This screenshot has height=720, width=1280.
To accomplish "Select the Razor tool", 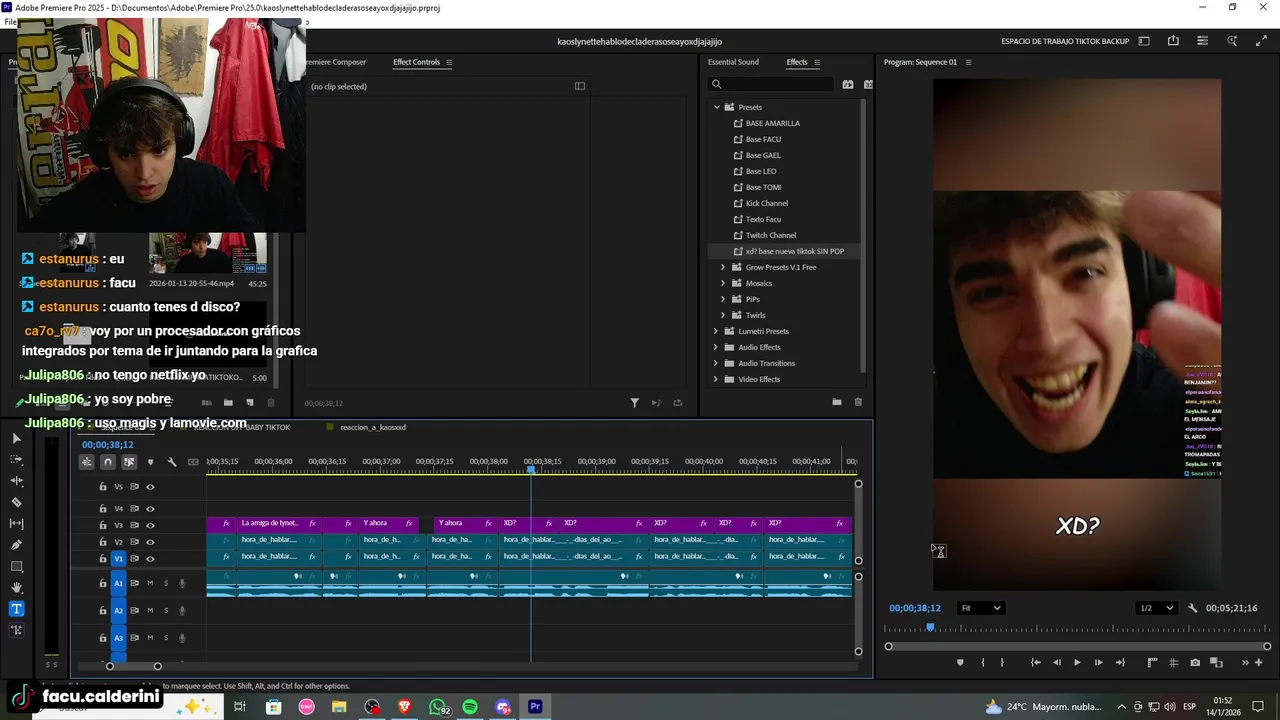I will [16, 502].
